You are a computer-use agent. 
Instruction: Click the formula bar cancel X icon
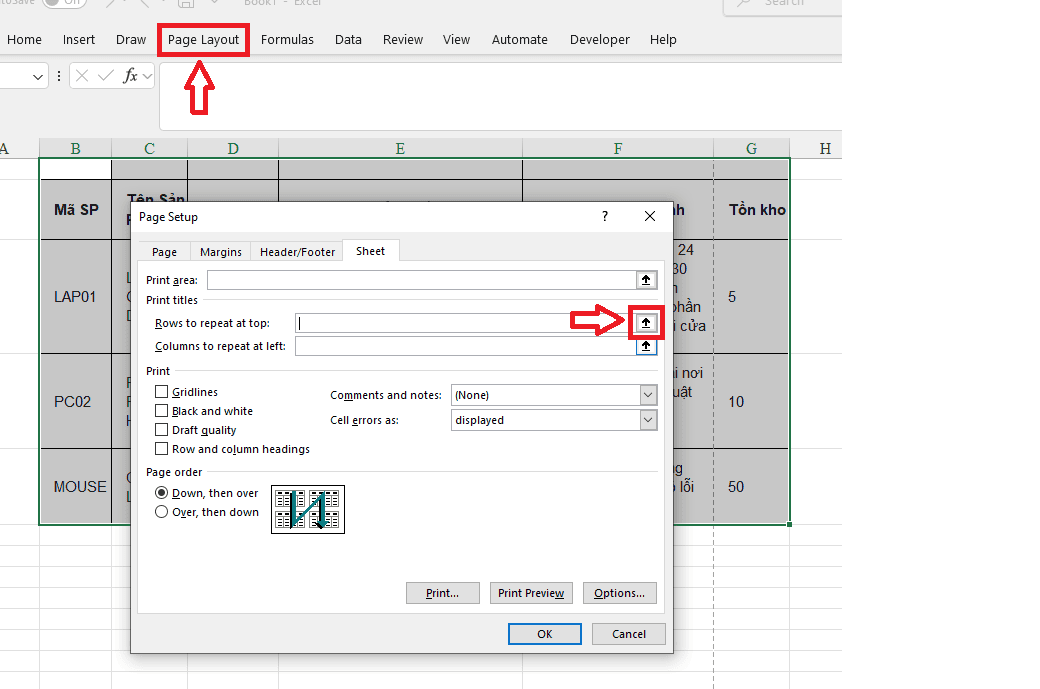click(x=82, y=76)
